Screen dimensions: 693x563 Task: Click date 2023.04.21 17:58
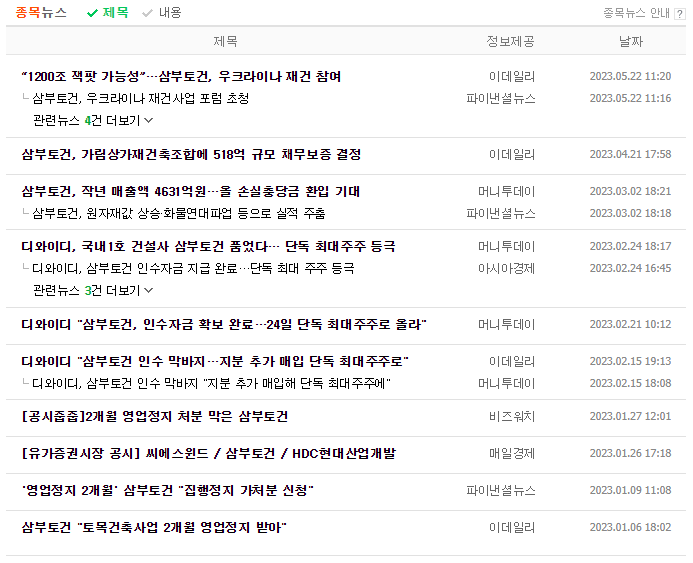631,154
